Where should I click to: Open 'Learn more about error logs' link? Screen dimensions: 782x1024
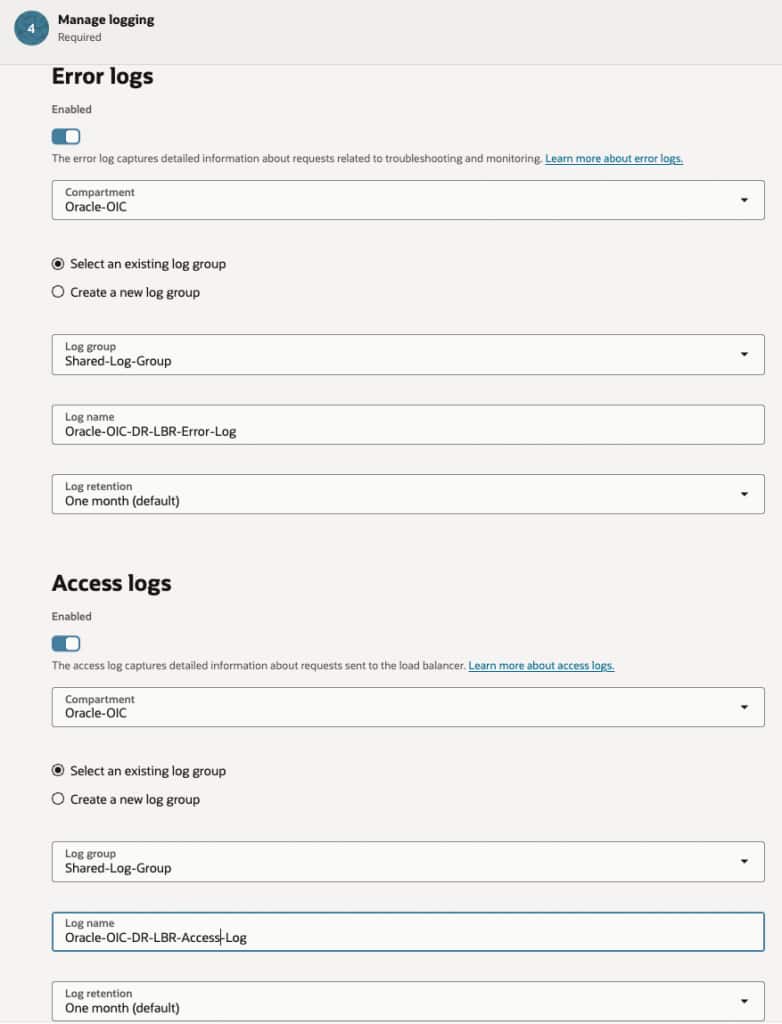(614, 159)
